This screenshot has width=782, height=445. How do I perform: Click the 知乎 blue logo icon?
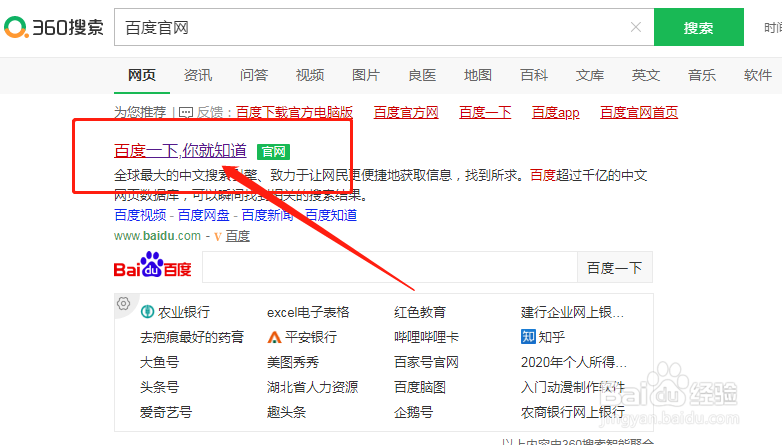pos(528,337)
